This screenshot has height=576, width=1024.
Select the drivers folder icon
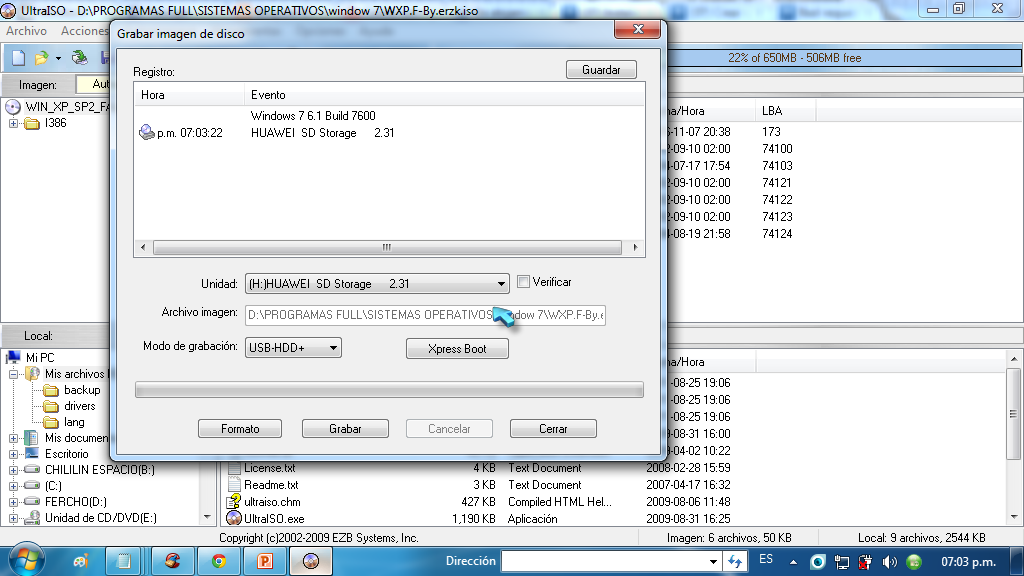[x=51, y=406]
